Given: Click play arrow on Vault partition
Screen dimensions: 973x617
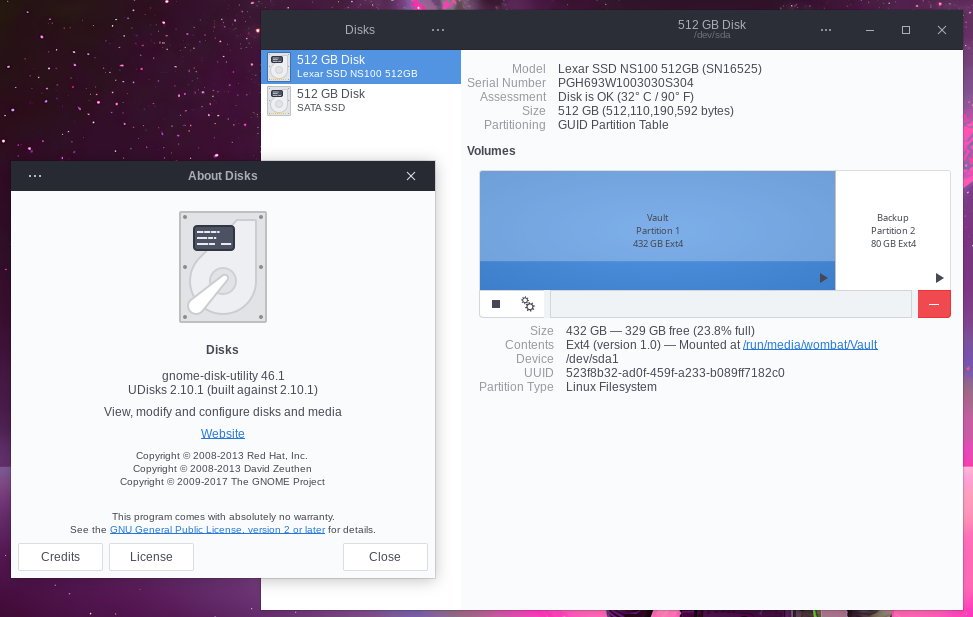Looking at the screenshot, I should (x=823, y=278).
